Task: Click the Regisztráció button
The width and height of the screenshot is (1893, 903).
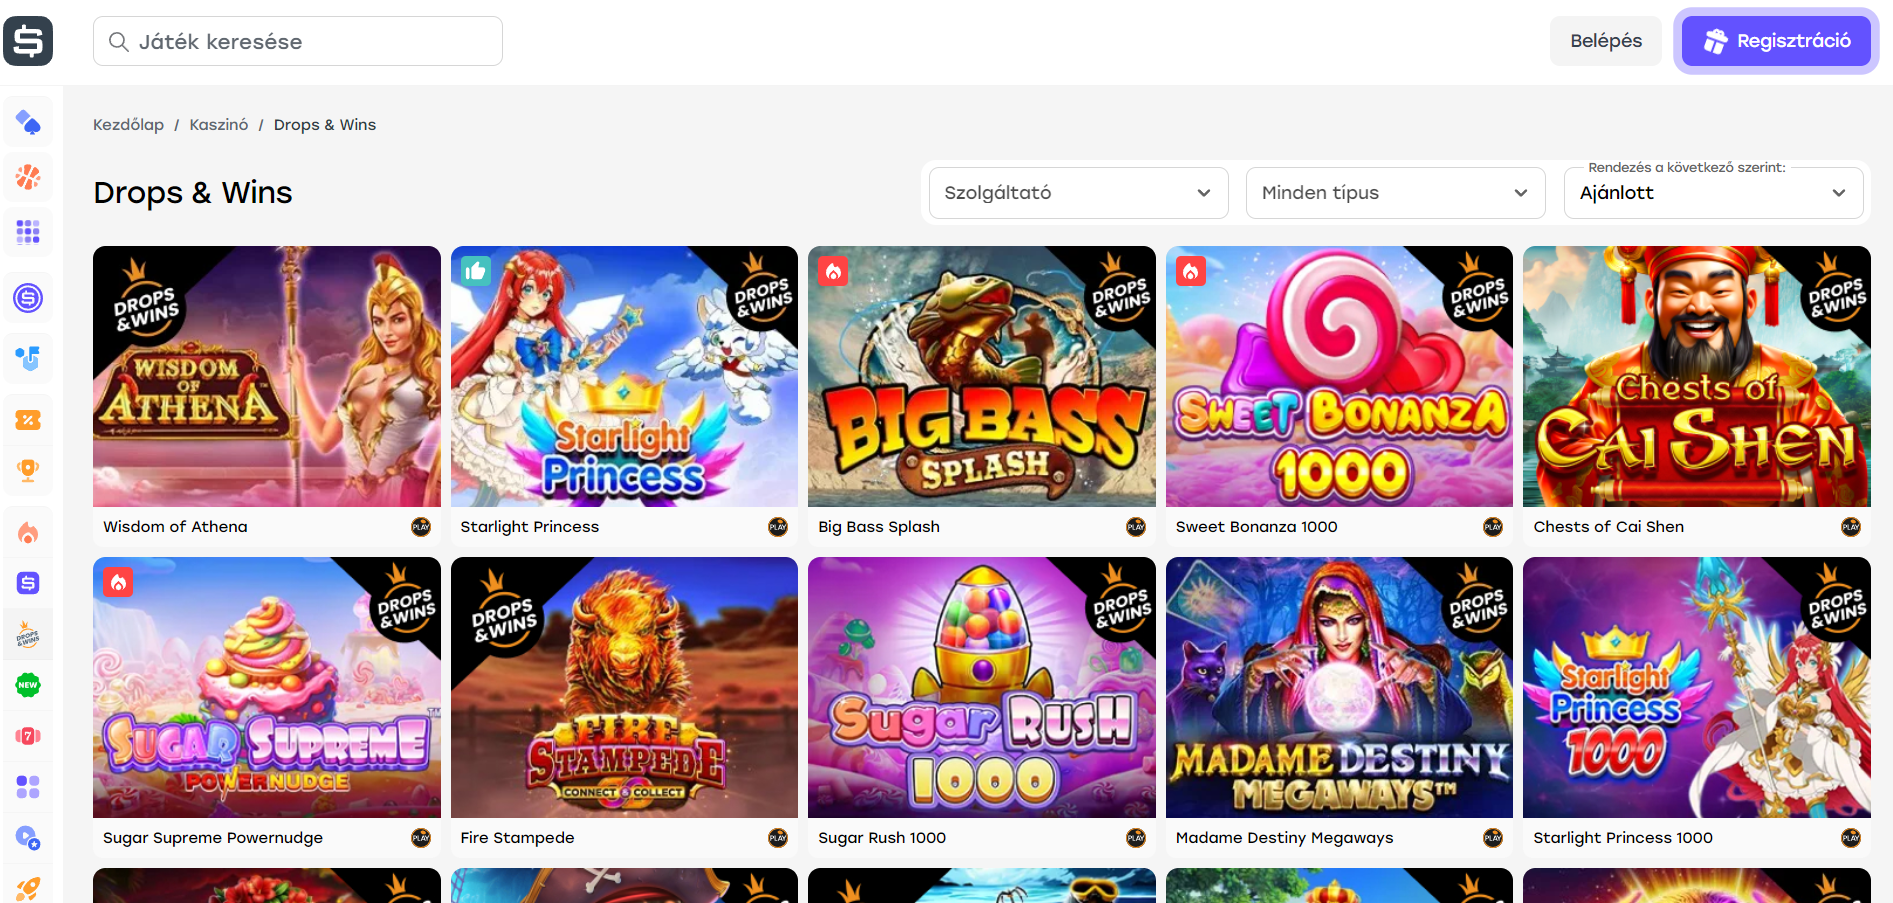Action: [1776, 41]
